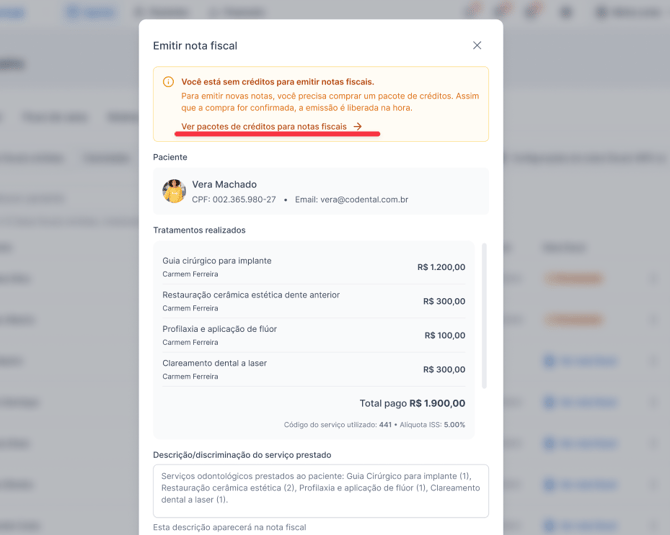The image size is (670, 535).
Task: Select Clareamento dental a laser row
Action: click(314, 370)
